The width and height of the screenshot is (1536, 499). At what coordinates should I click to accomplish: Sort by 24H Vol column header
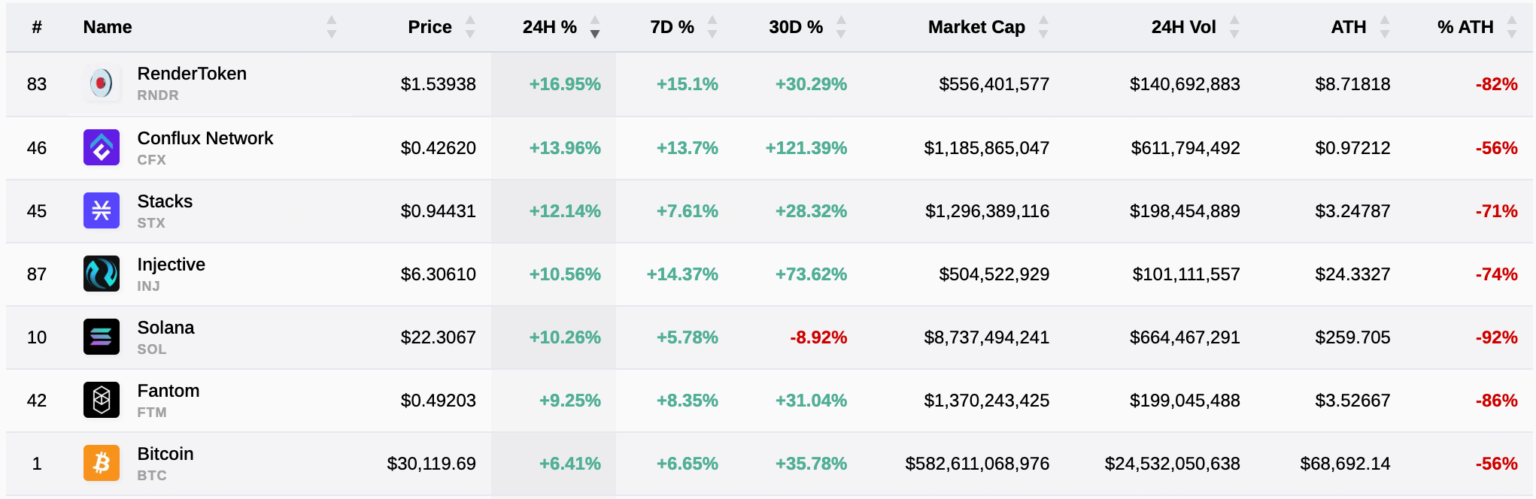(1183, 27)
